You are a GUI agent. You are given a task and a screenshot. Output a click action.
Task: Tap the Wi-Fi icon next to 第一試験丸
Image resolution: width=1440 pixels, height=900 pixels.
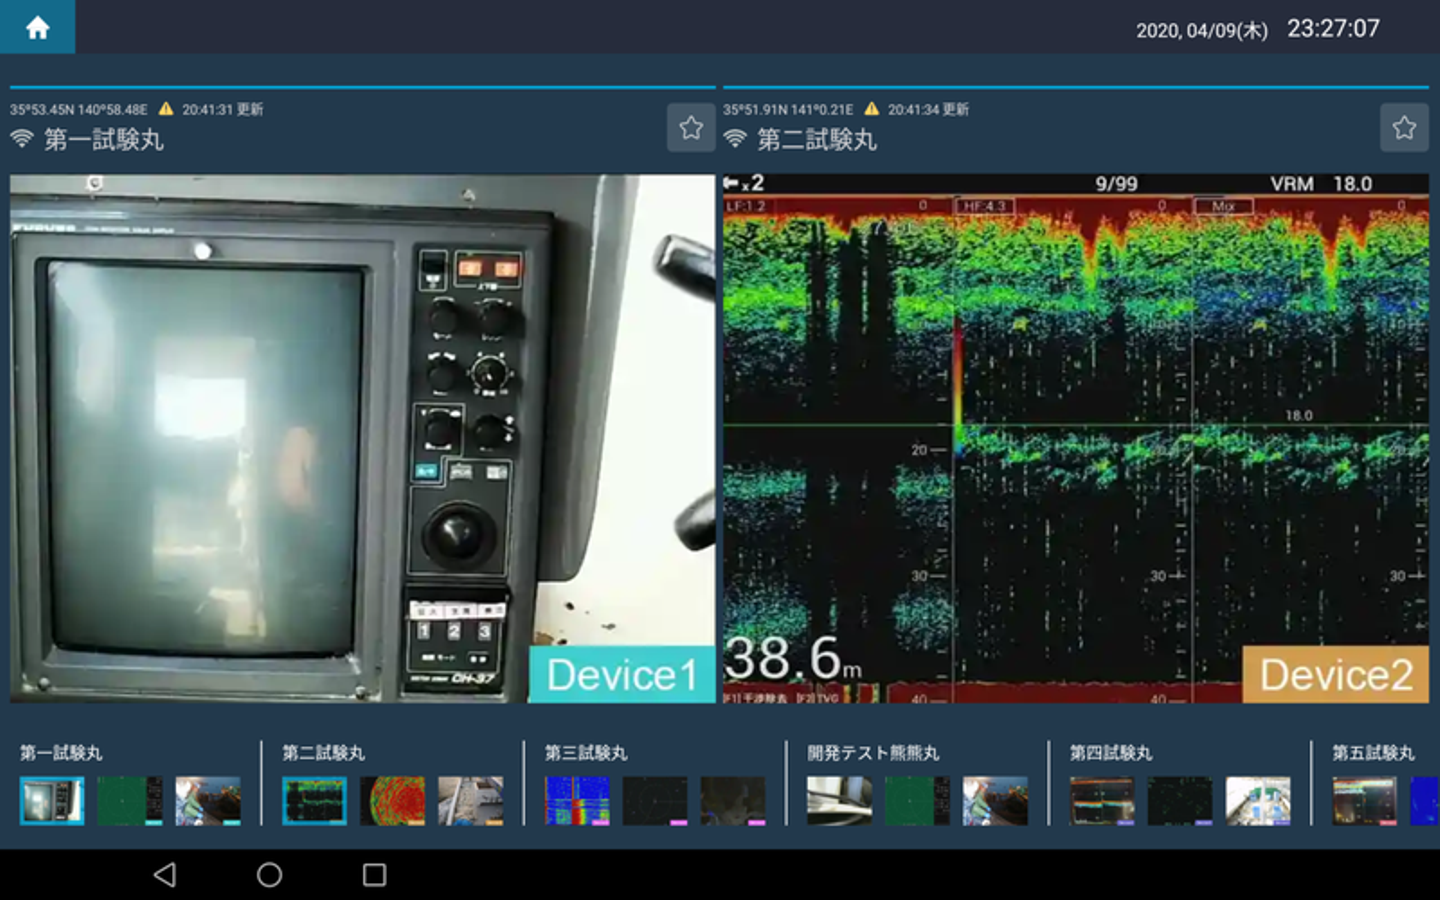22,139
